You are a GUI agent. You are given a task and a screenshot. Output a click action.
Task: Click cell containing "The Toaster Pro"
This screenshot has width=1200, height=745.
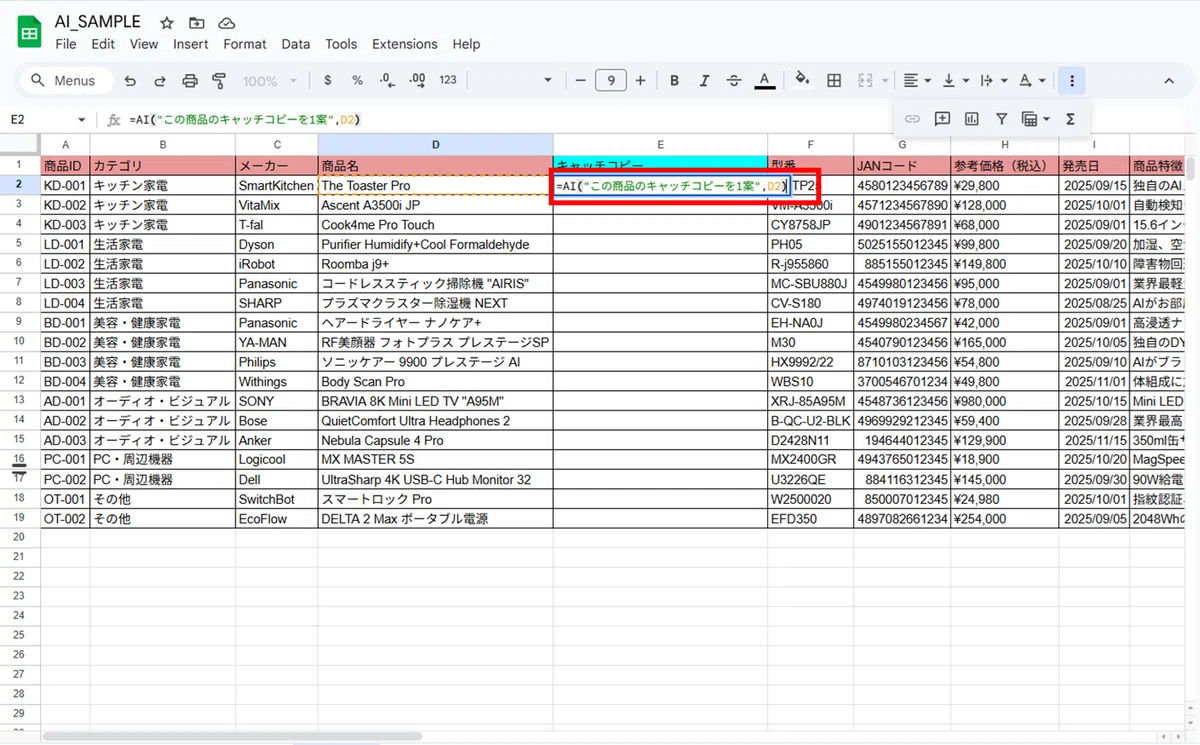pos(435,185)
